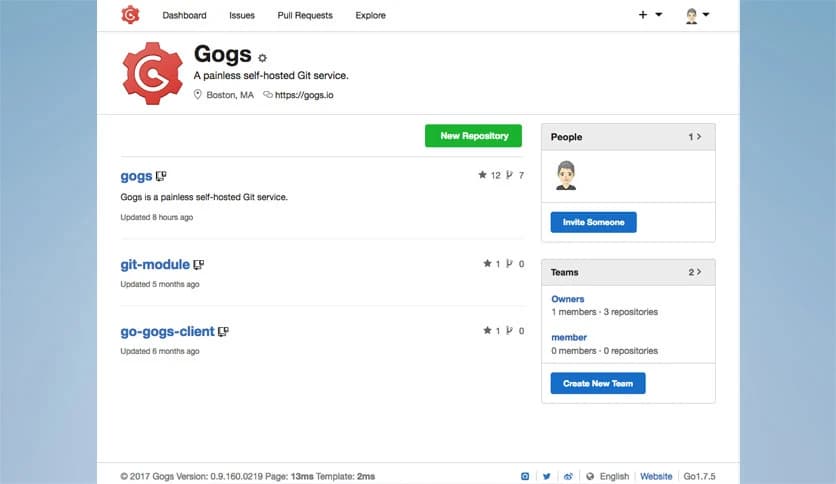
Task: Click the fork icon on git-module repository
Action: [509, 264]
